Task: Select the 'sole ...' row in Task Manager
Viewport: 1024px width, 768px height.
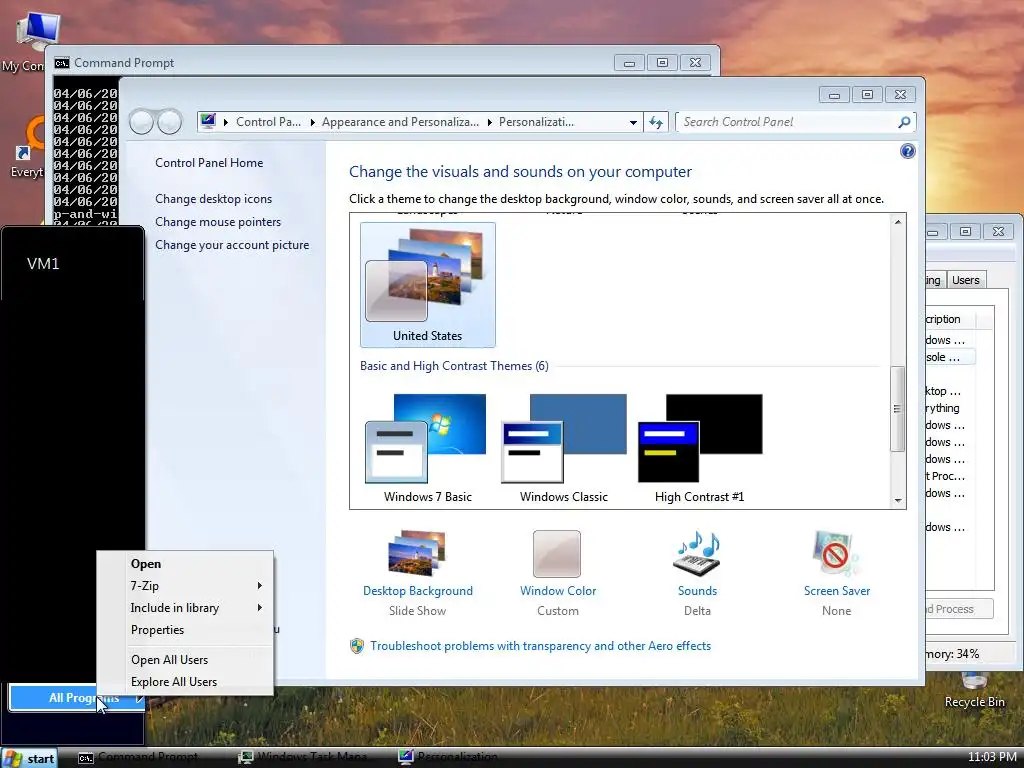Action: [950, 357]
